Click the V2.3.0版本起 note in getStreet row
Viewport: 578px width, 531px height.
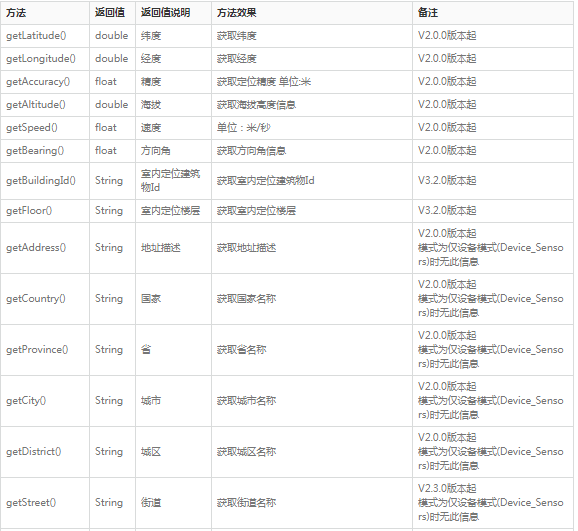447,489
